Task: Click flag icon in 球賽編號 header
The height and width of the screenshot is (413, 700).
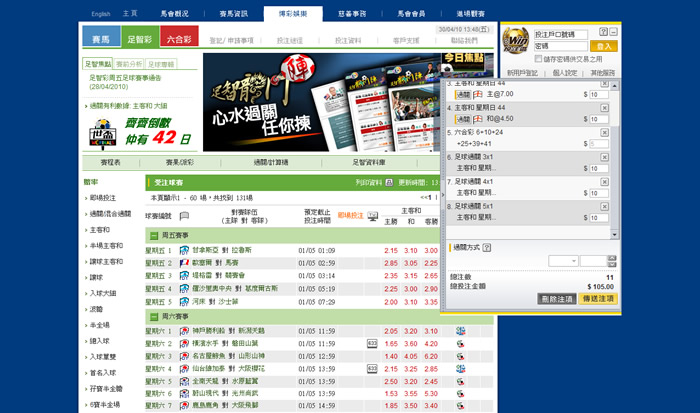Action: tap(184, 216)
